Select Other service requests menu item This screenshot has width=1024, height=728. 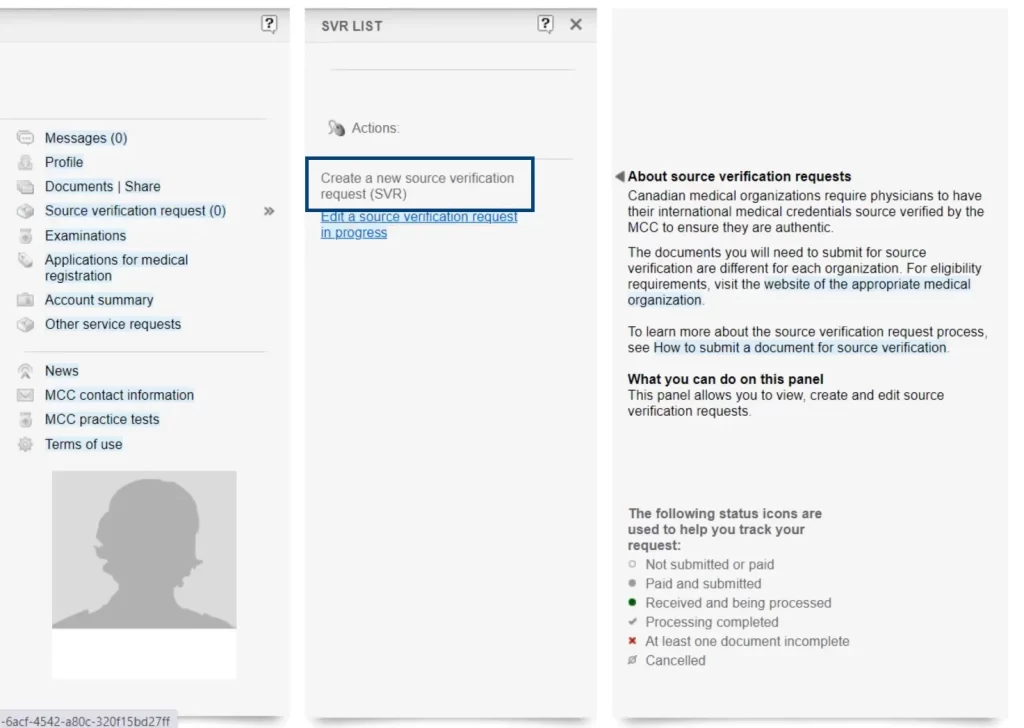[113, 324]
